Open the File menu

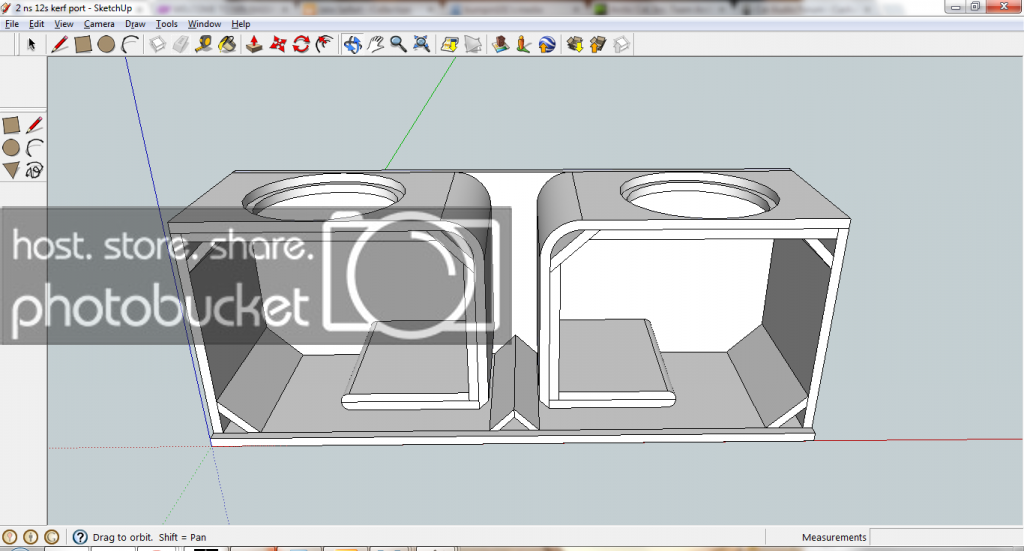[x=12, y=24]
